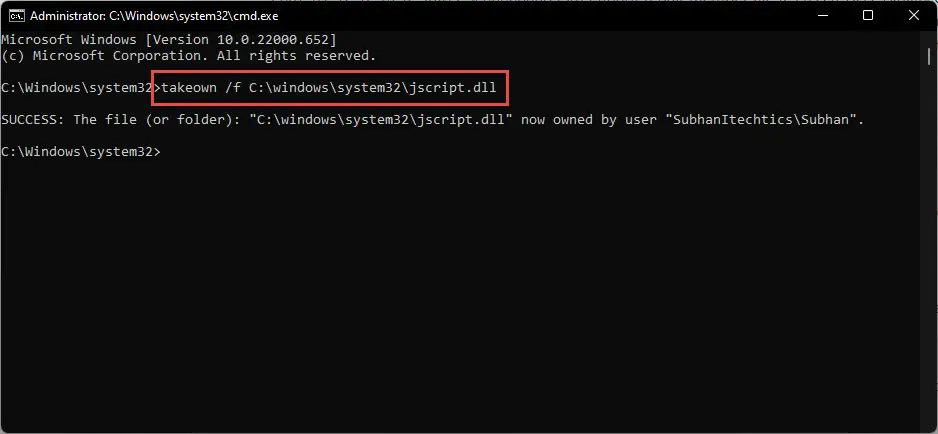Click the prompt path before the takeown command
938x434 pixels.
(x=77, y=88)
